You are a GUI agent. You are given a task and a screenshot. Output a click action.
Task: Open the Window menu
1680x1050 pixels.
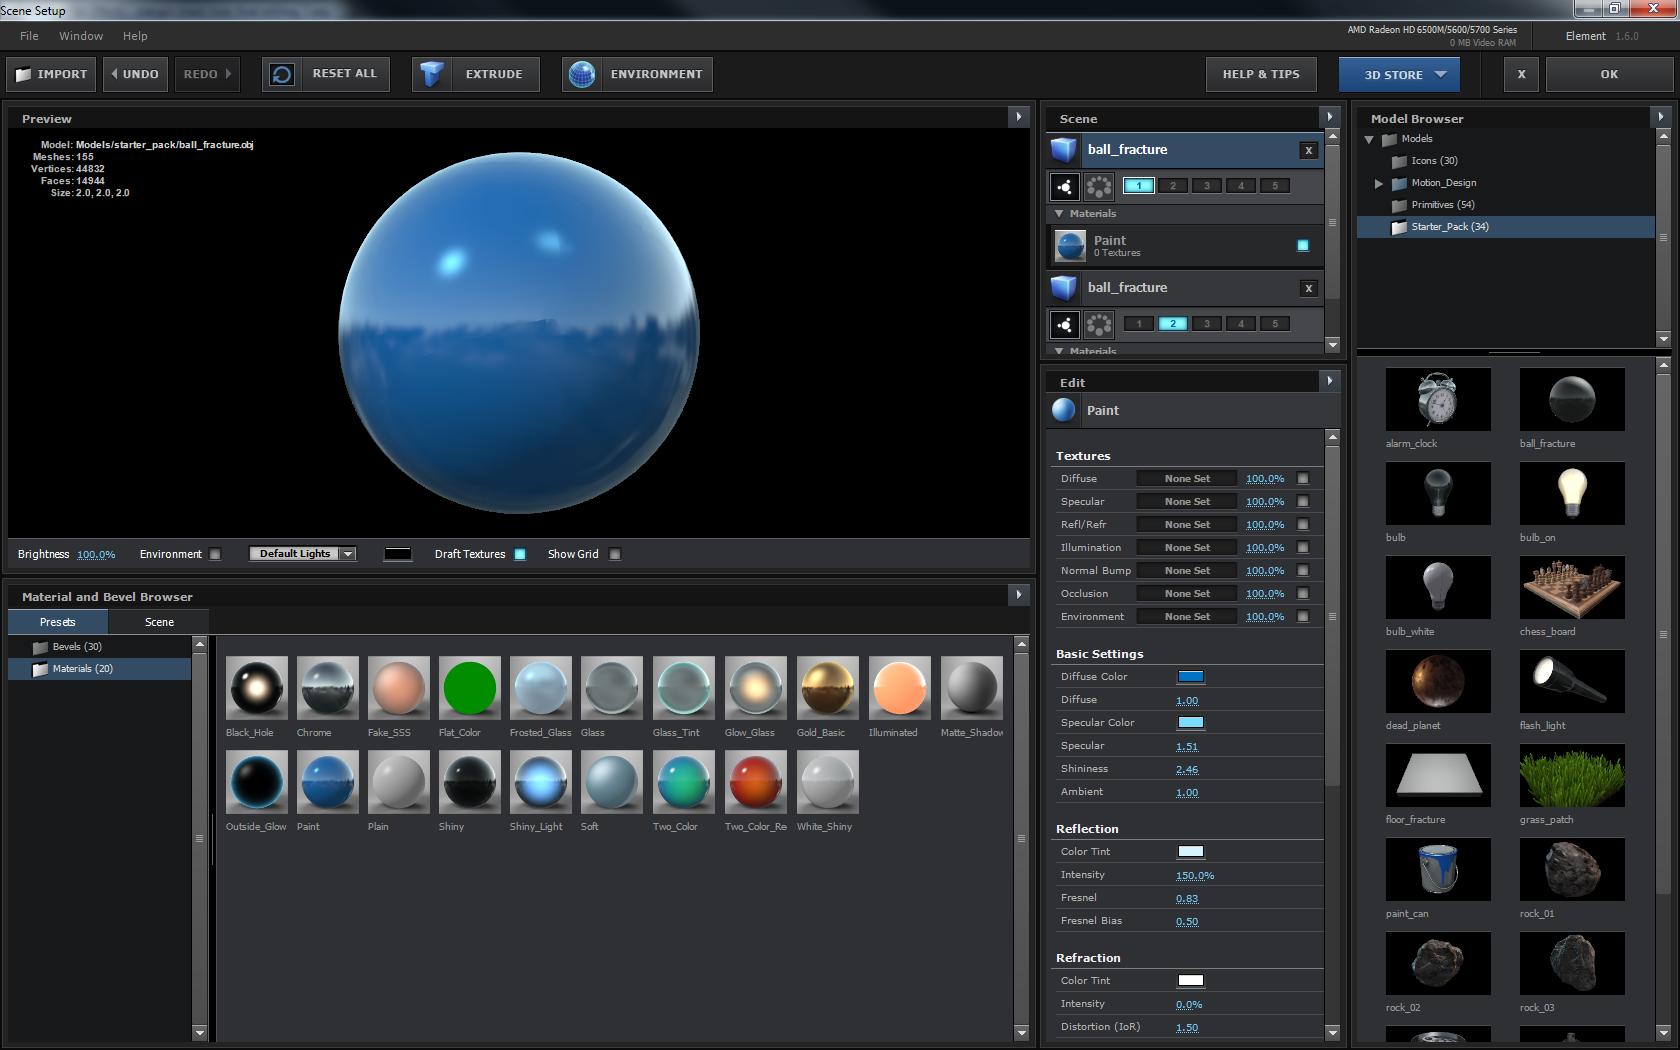pyautogui.click(x=81, y=36)
